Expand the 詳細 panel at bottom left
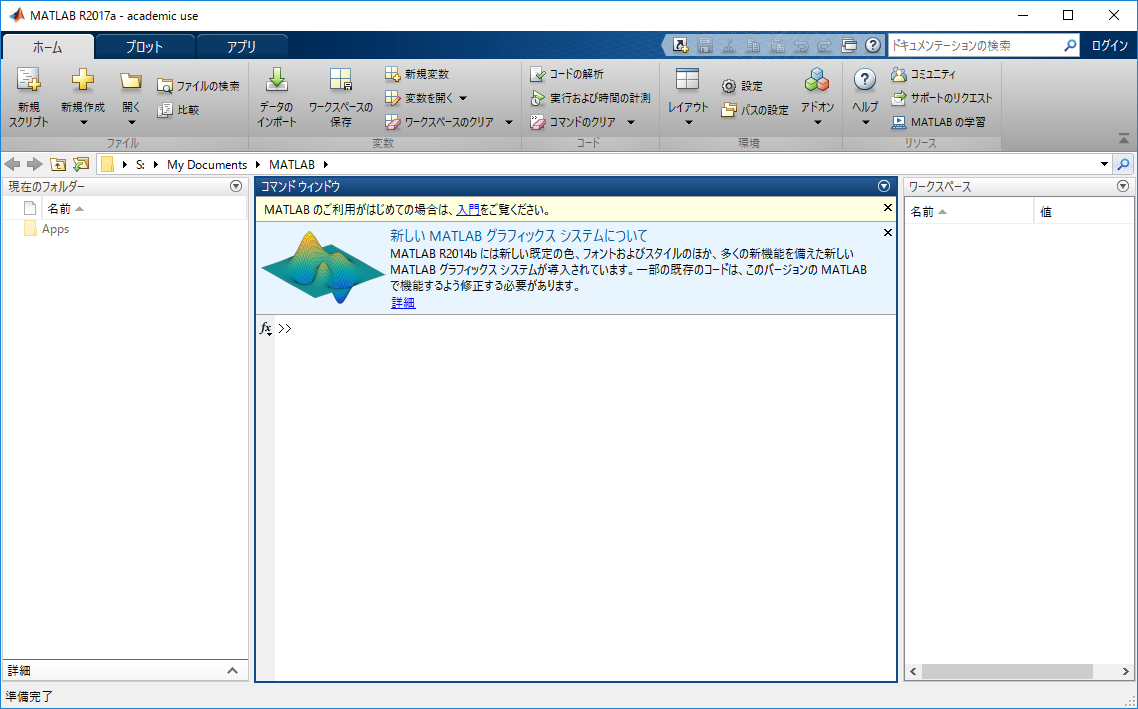The image size is (1138, 709). (x=232, y=671)
